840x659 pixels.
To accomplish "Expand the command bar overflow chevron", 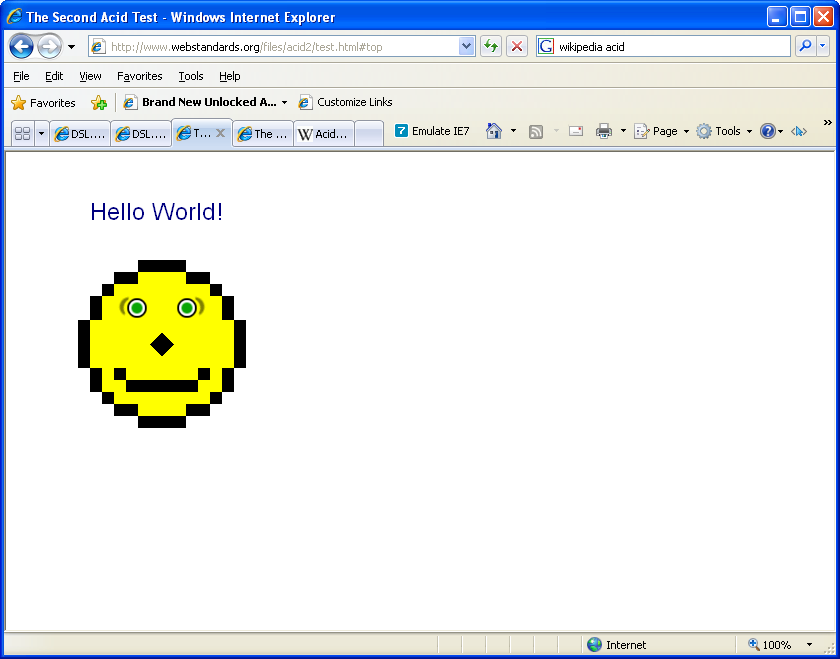I will pyautogui.click(x=828, y=123).
